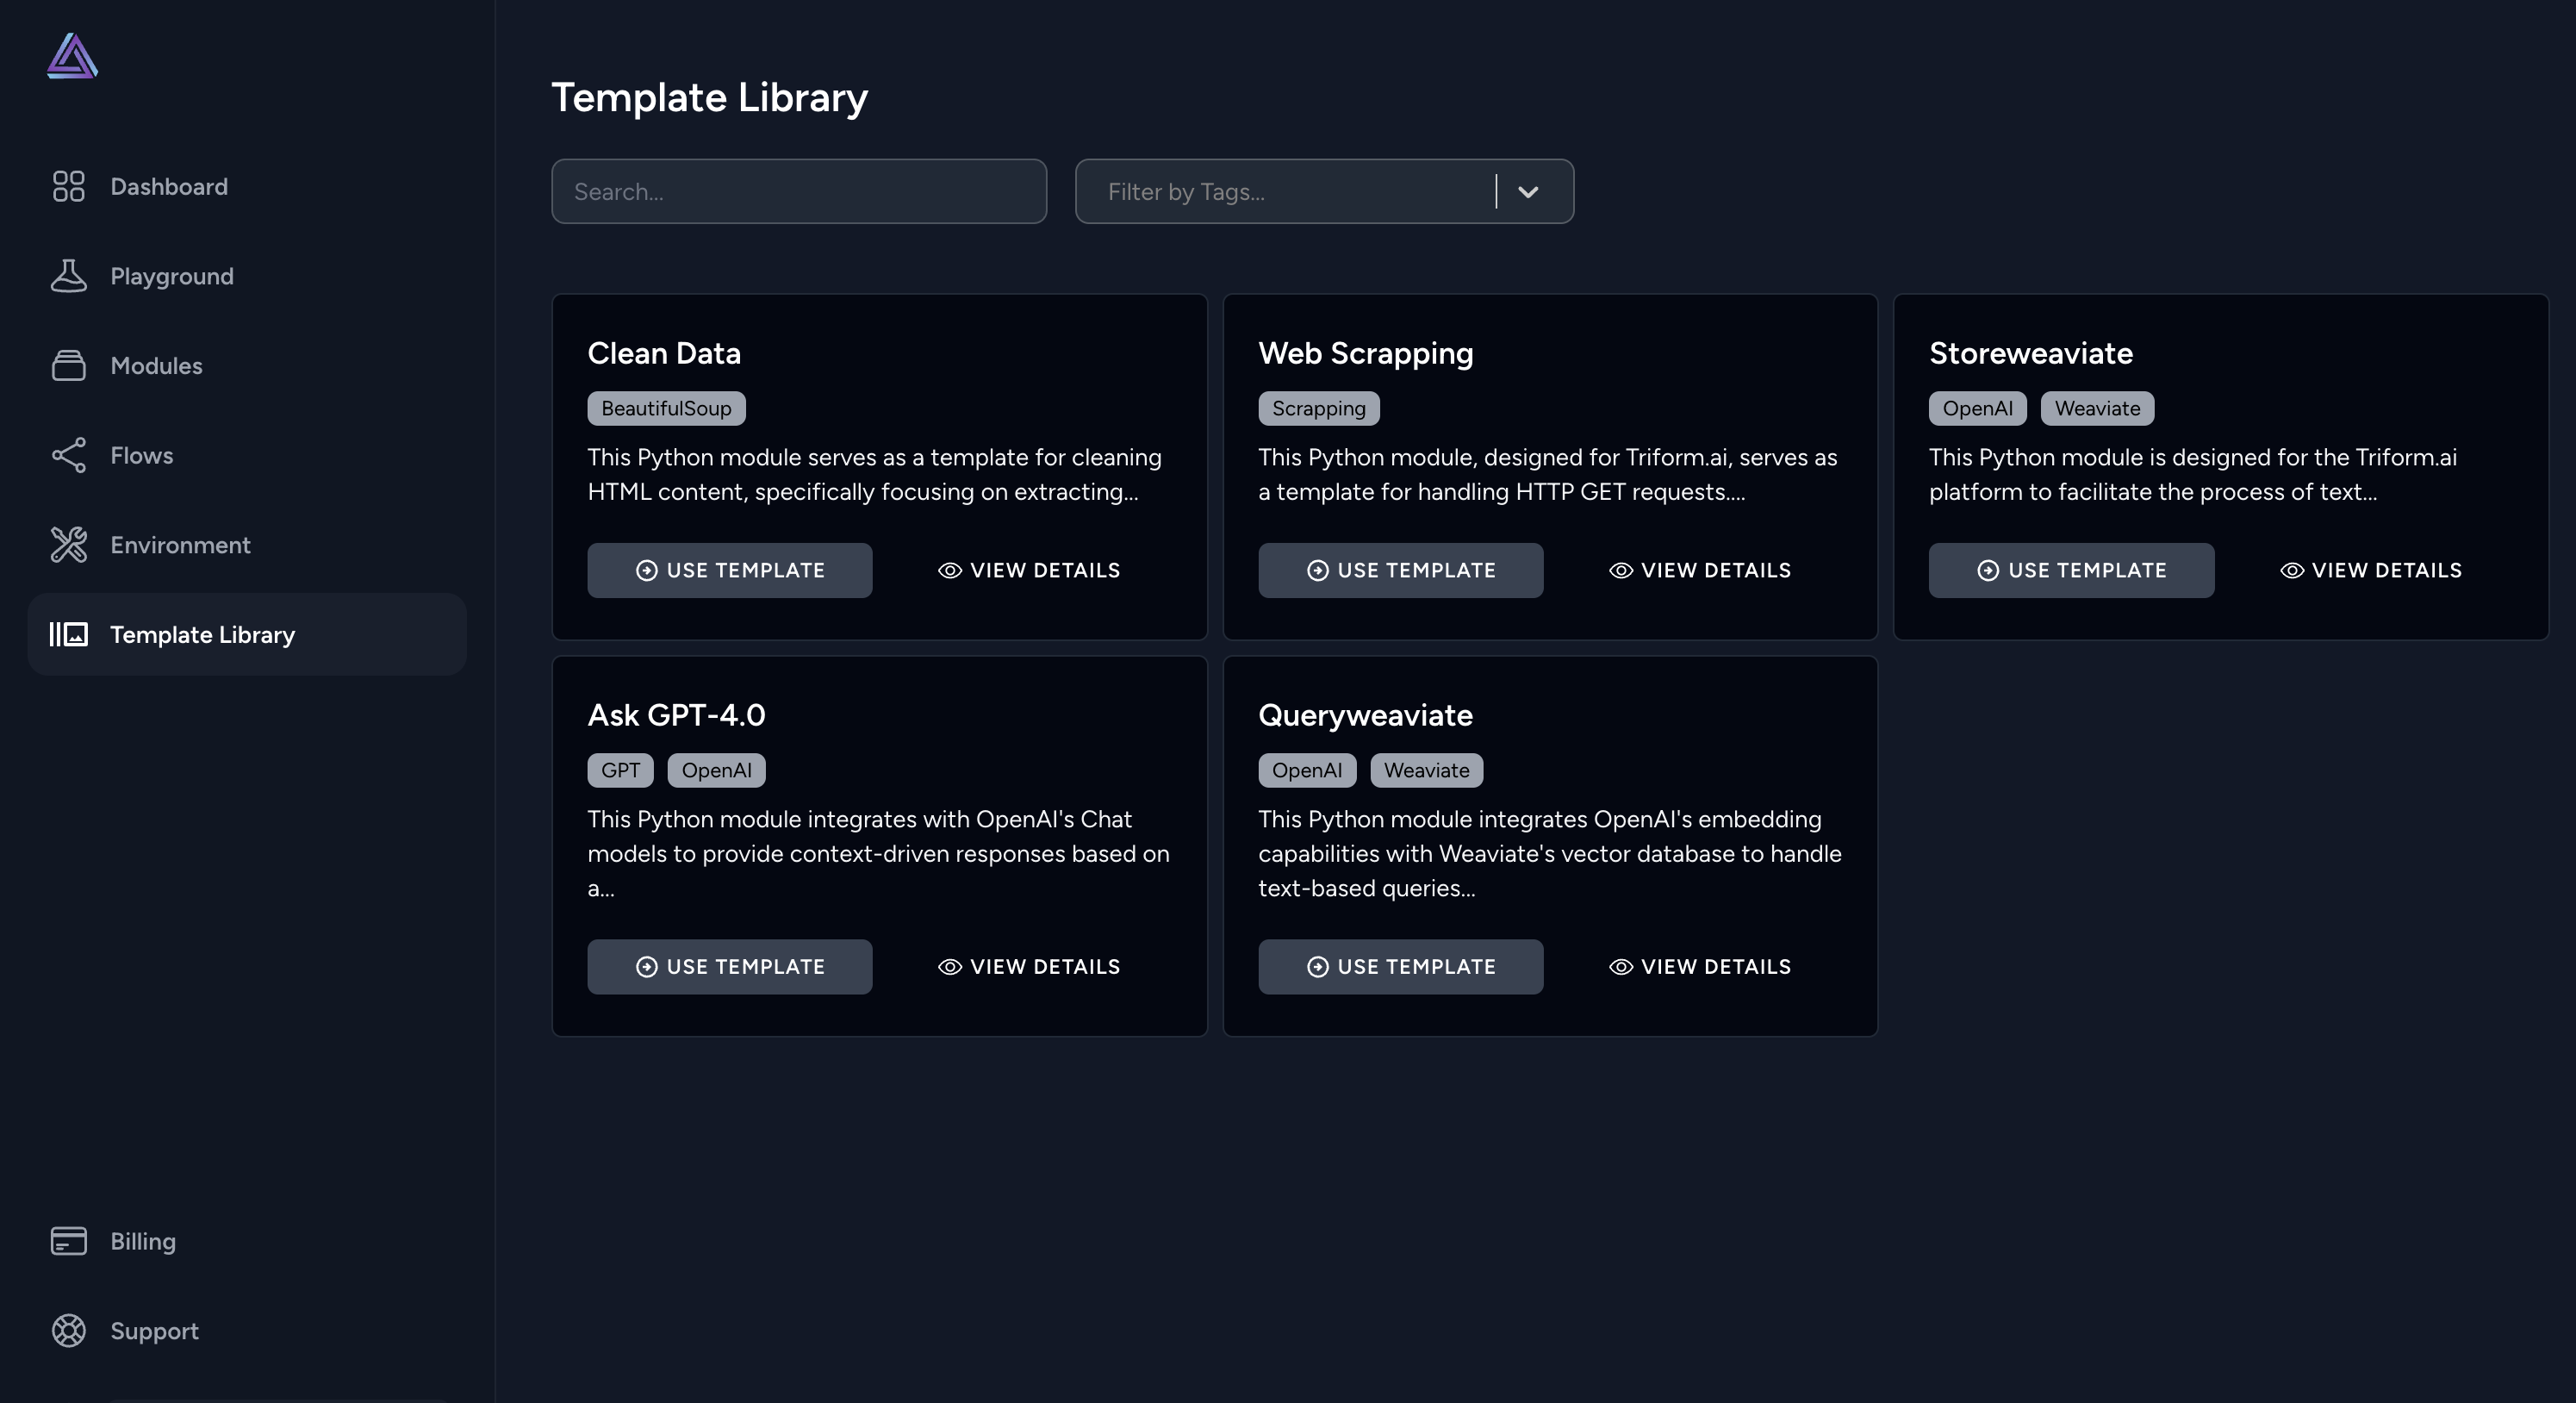Open the Support lifebuoy icon
2576x1403 pixels.
coord(68,1331)
